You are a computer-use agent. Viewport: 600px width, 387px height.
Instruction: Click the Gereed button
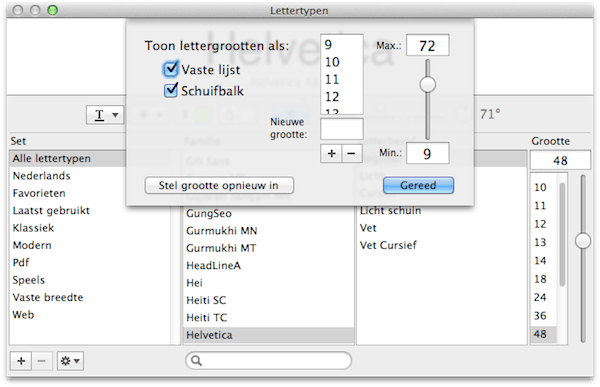click(418, 185)
